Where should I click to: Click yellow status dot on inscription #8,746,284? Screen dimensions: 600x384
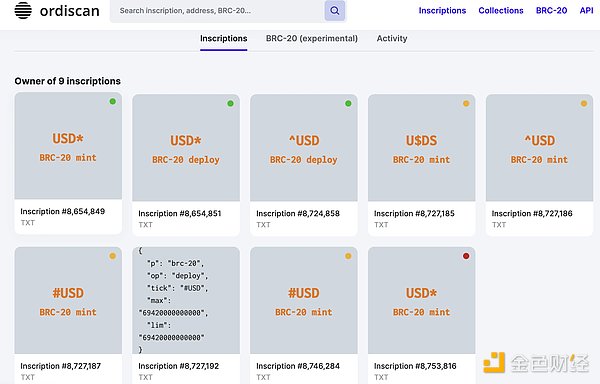pyautogui.click(x=348, y=256)
